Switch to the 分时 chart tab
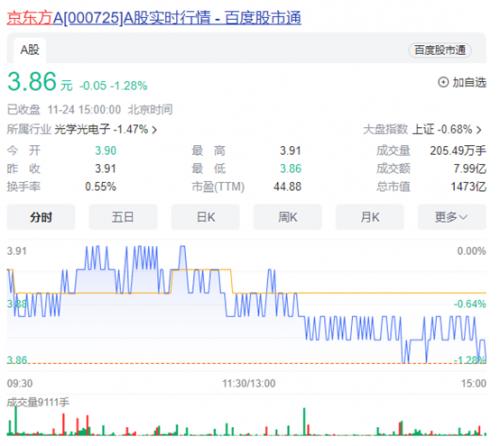The width and height of the screenshot is (500, 446). [x=41, y=217]
